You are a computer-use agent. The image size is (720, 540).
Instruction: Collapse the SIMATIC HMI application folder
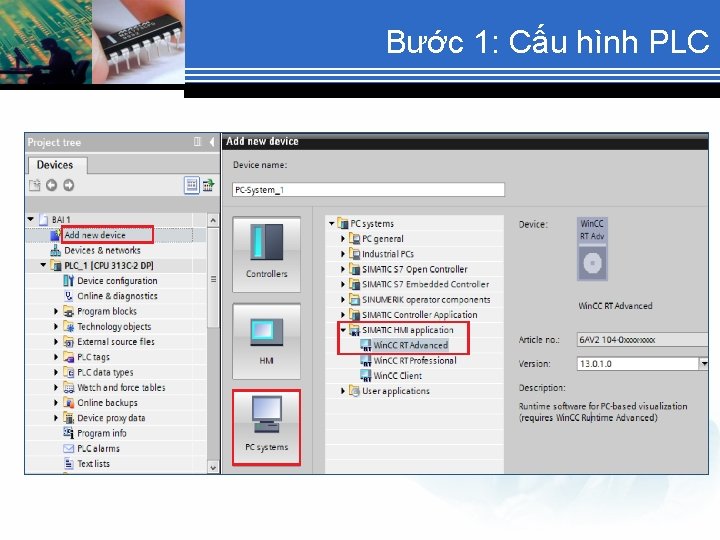coord(343,330)
